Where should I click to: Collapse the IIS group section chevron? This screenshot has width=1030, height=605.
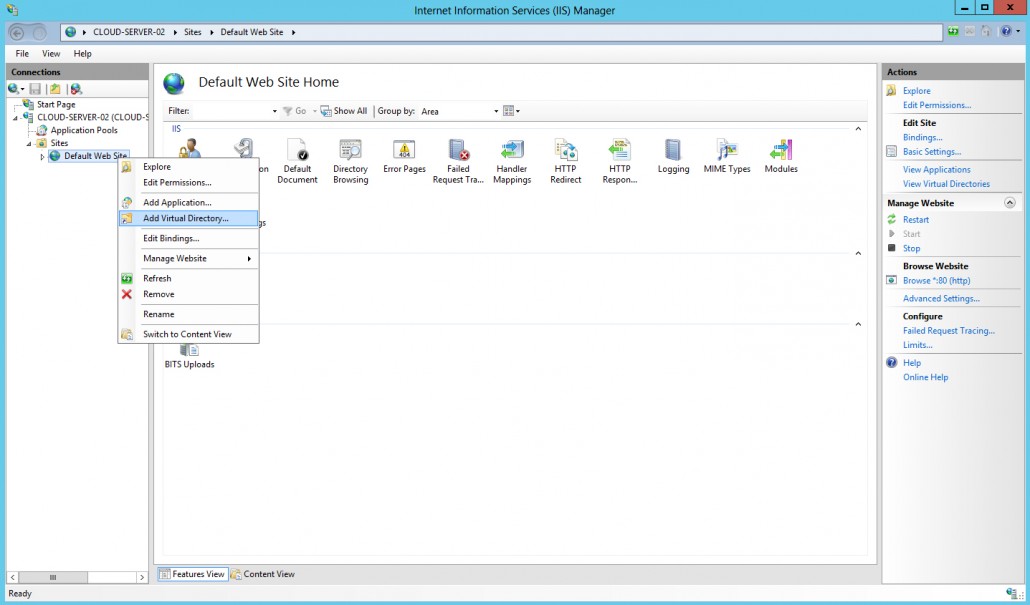point(858,129)
